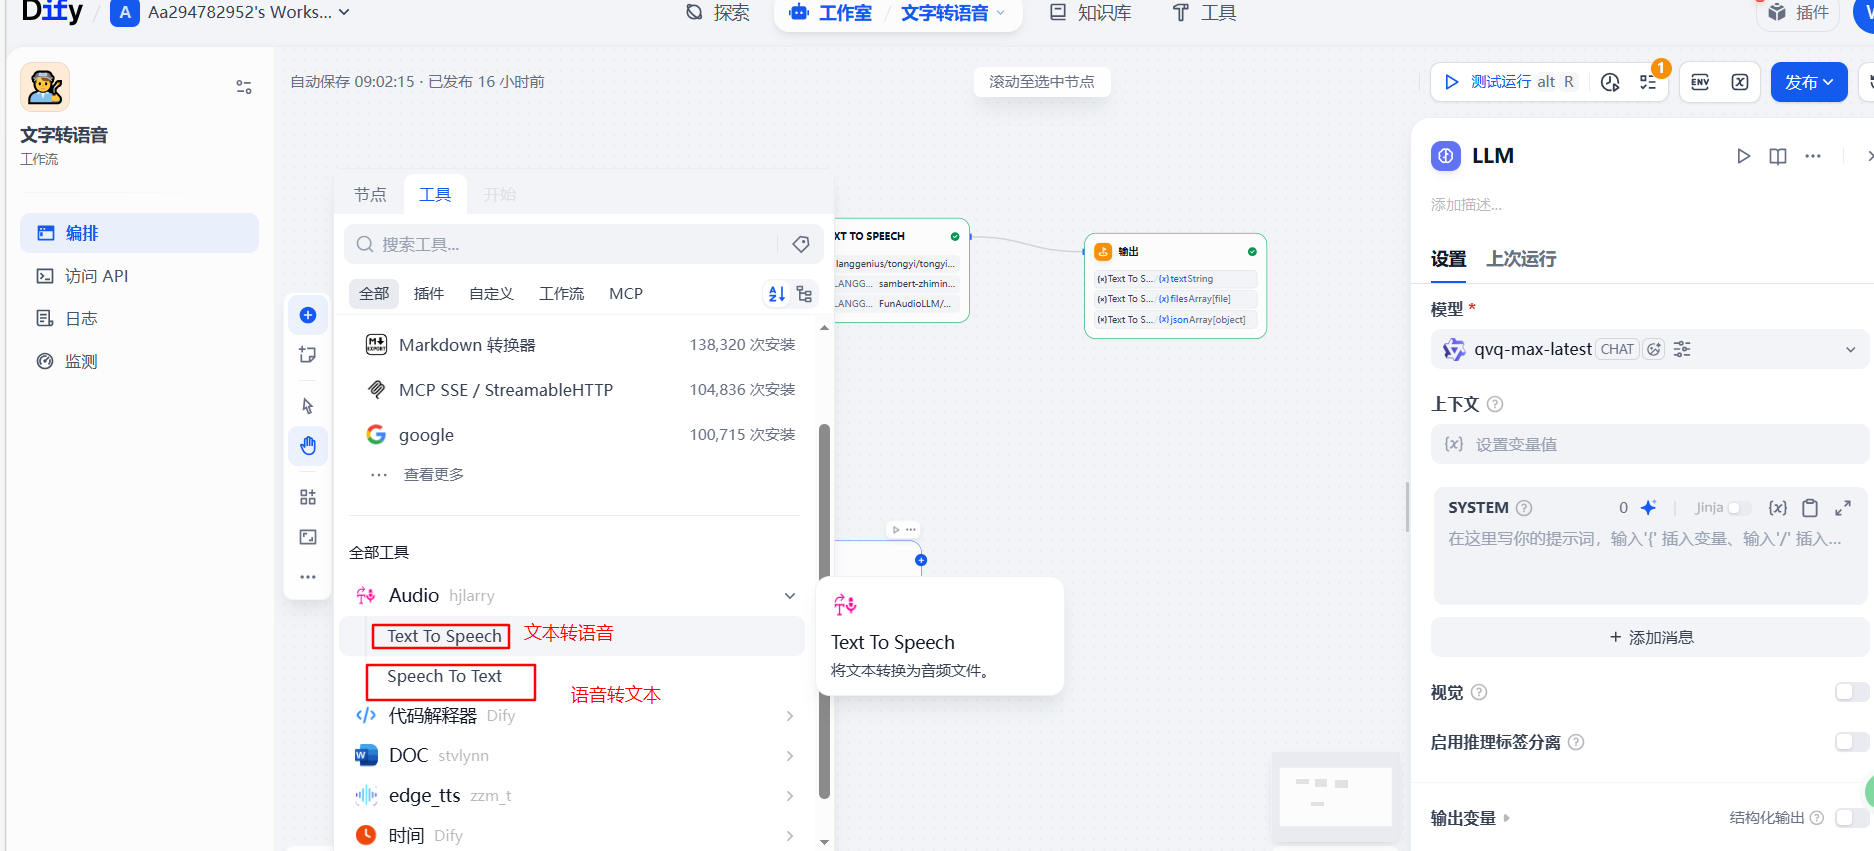
Task: Click the tag filter icon in search
Action: (x=801, y=244)
